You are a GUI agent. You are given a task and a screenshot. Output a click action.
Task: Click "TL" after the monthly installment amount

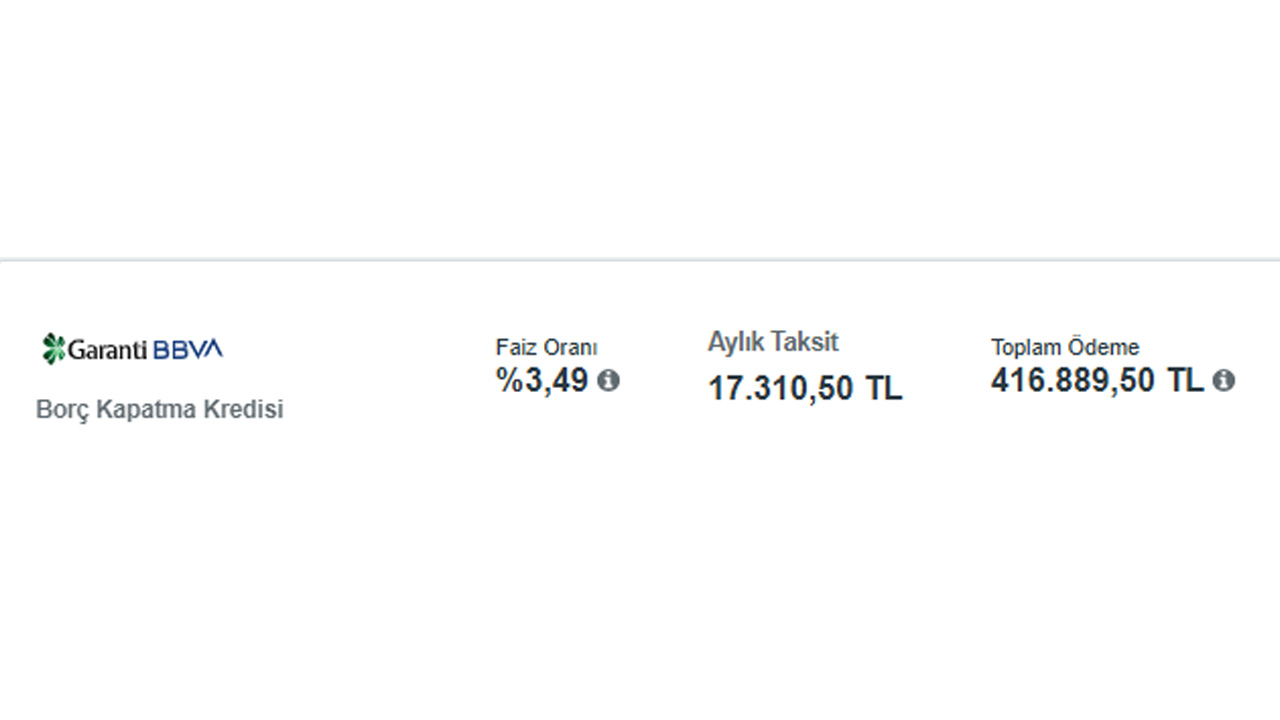tap(884, 388)
